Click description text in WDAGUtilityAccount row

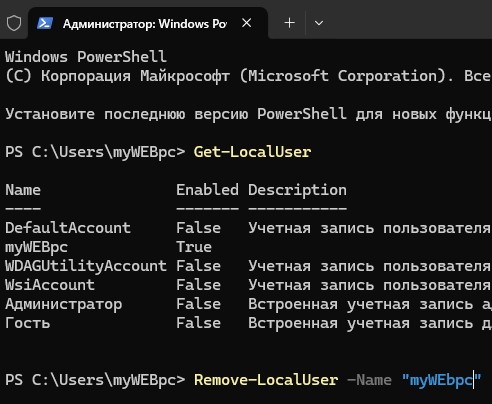coord(369,266)
